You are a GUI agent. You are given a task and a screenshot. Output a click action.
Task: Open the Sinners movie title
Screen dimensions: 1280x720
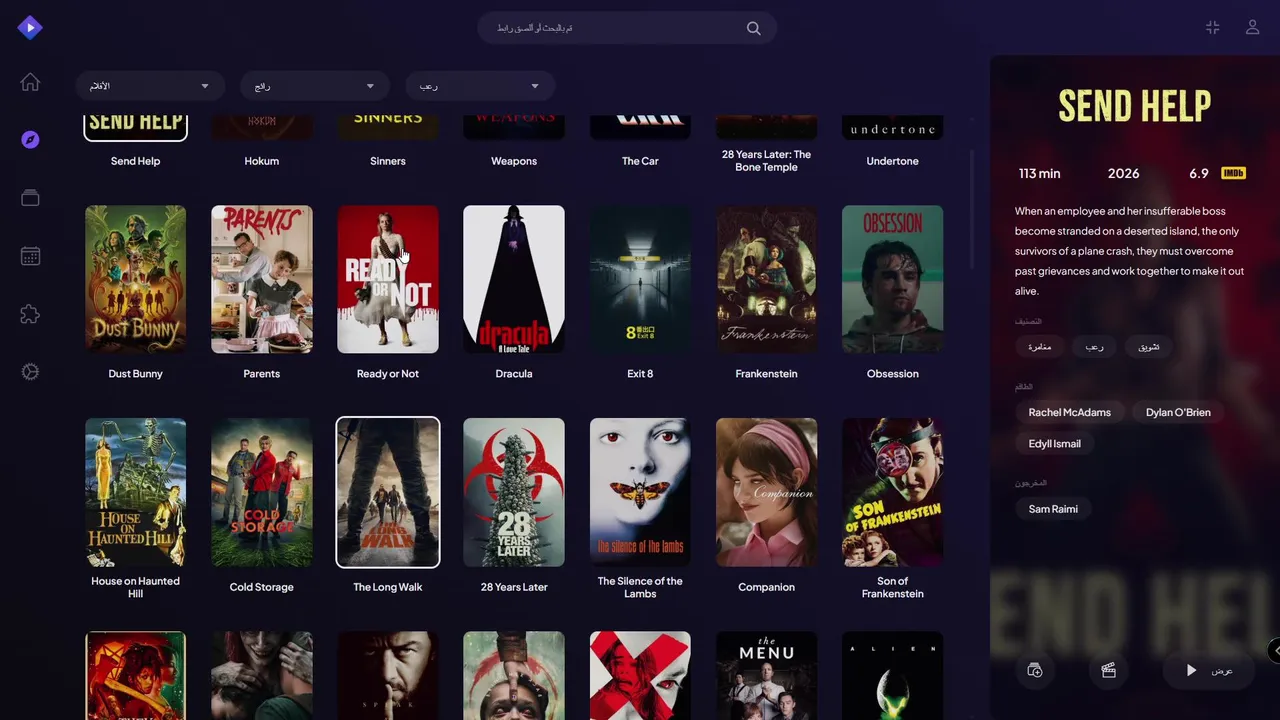click(x=388, y=161)
